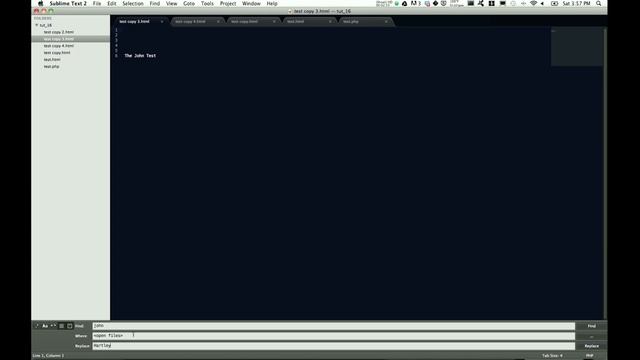The image size is (640, 360).
Task: Toggle show context option in find panel
Action: 62,326
